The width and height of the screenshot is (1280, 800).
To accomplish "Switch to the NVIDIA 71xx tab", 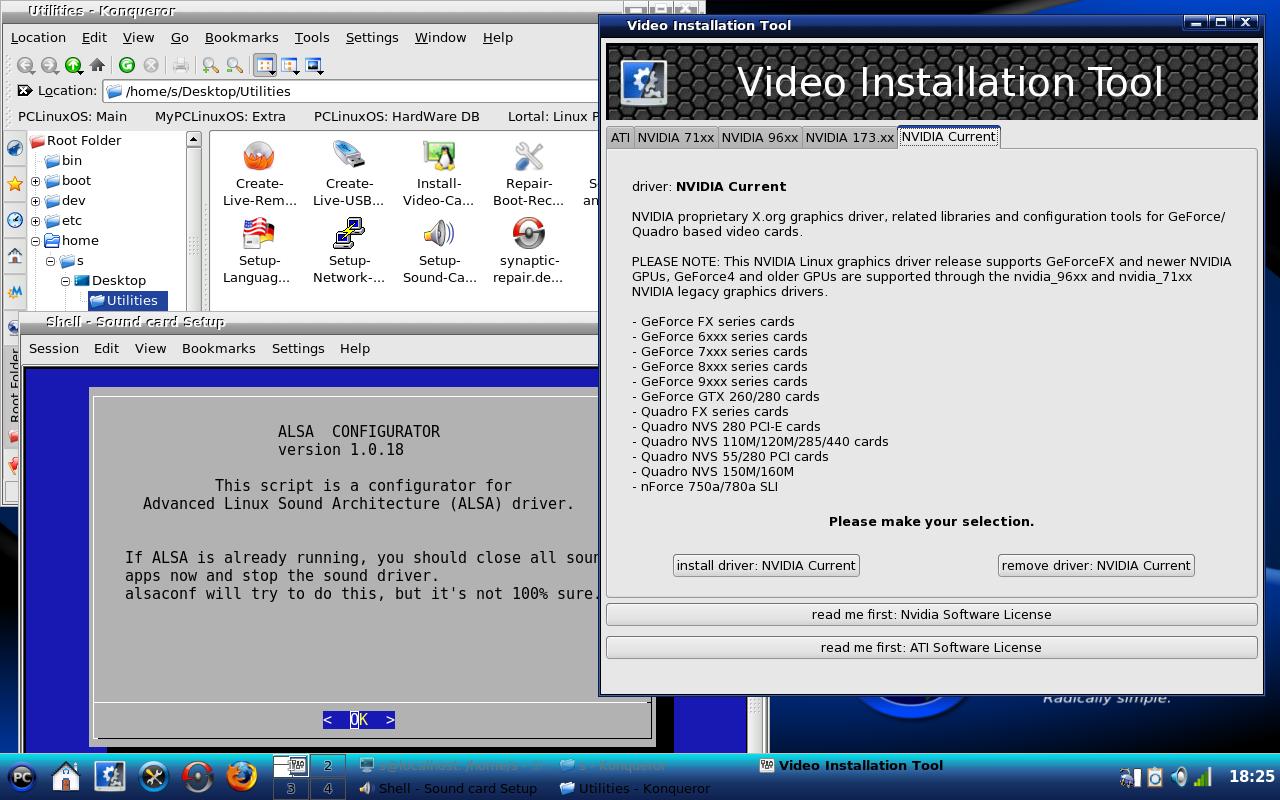I will 676,138.
